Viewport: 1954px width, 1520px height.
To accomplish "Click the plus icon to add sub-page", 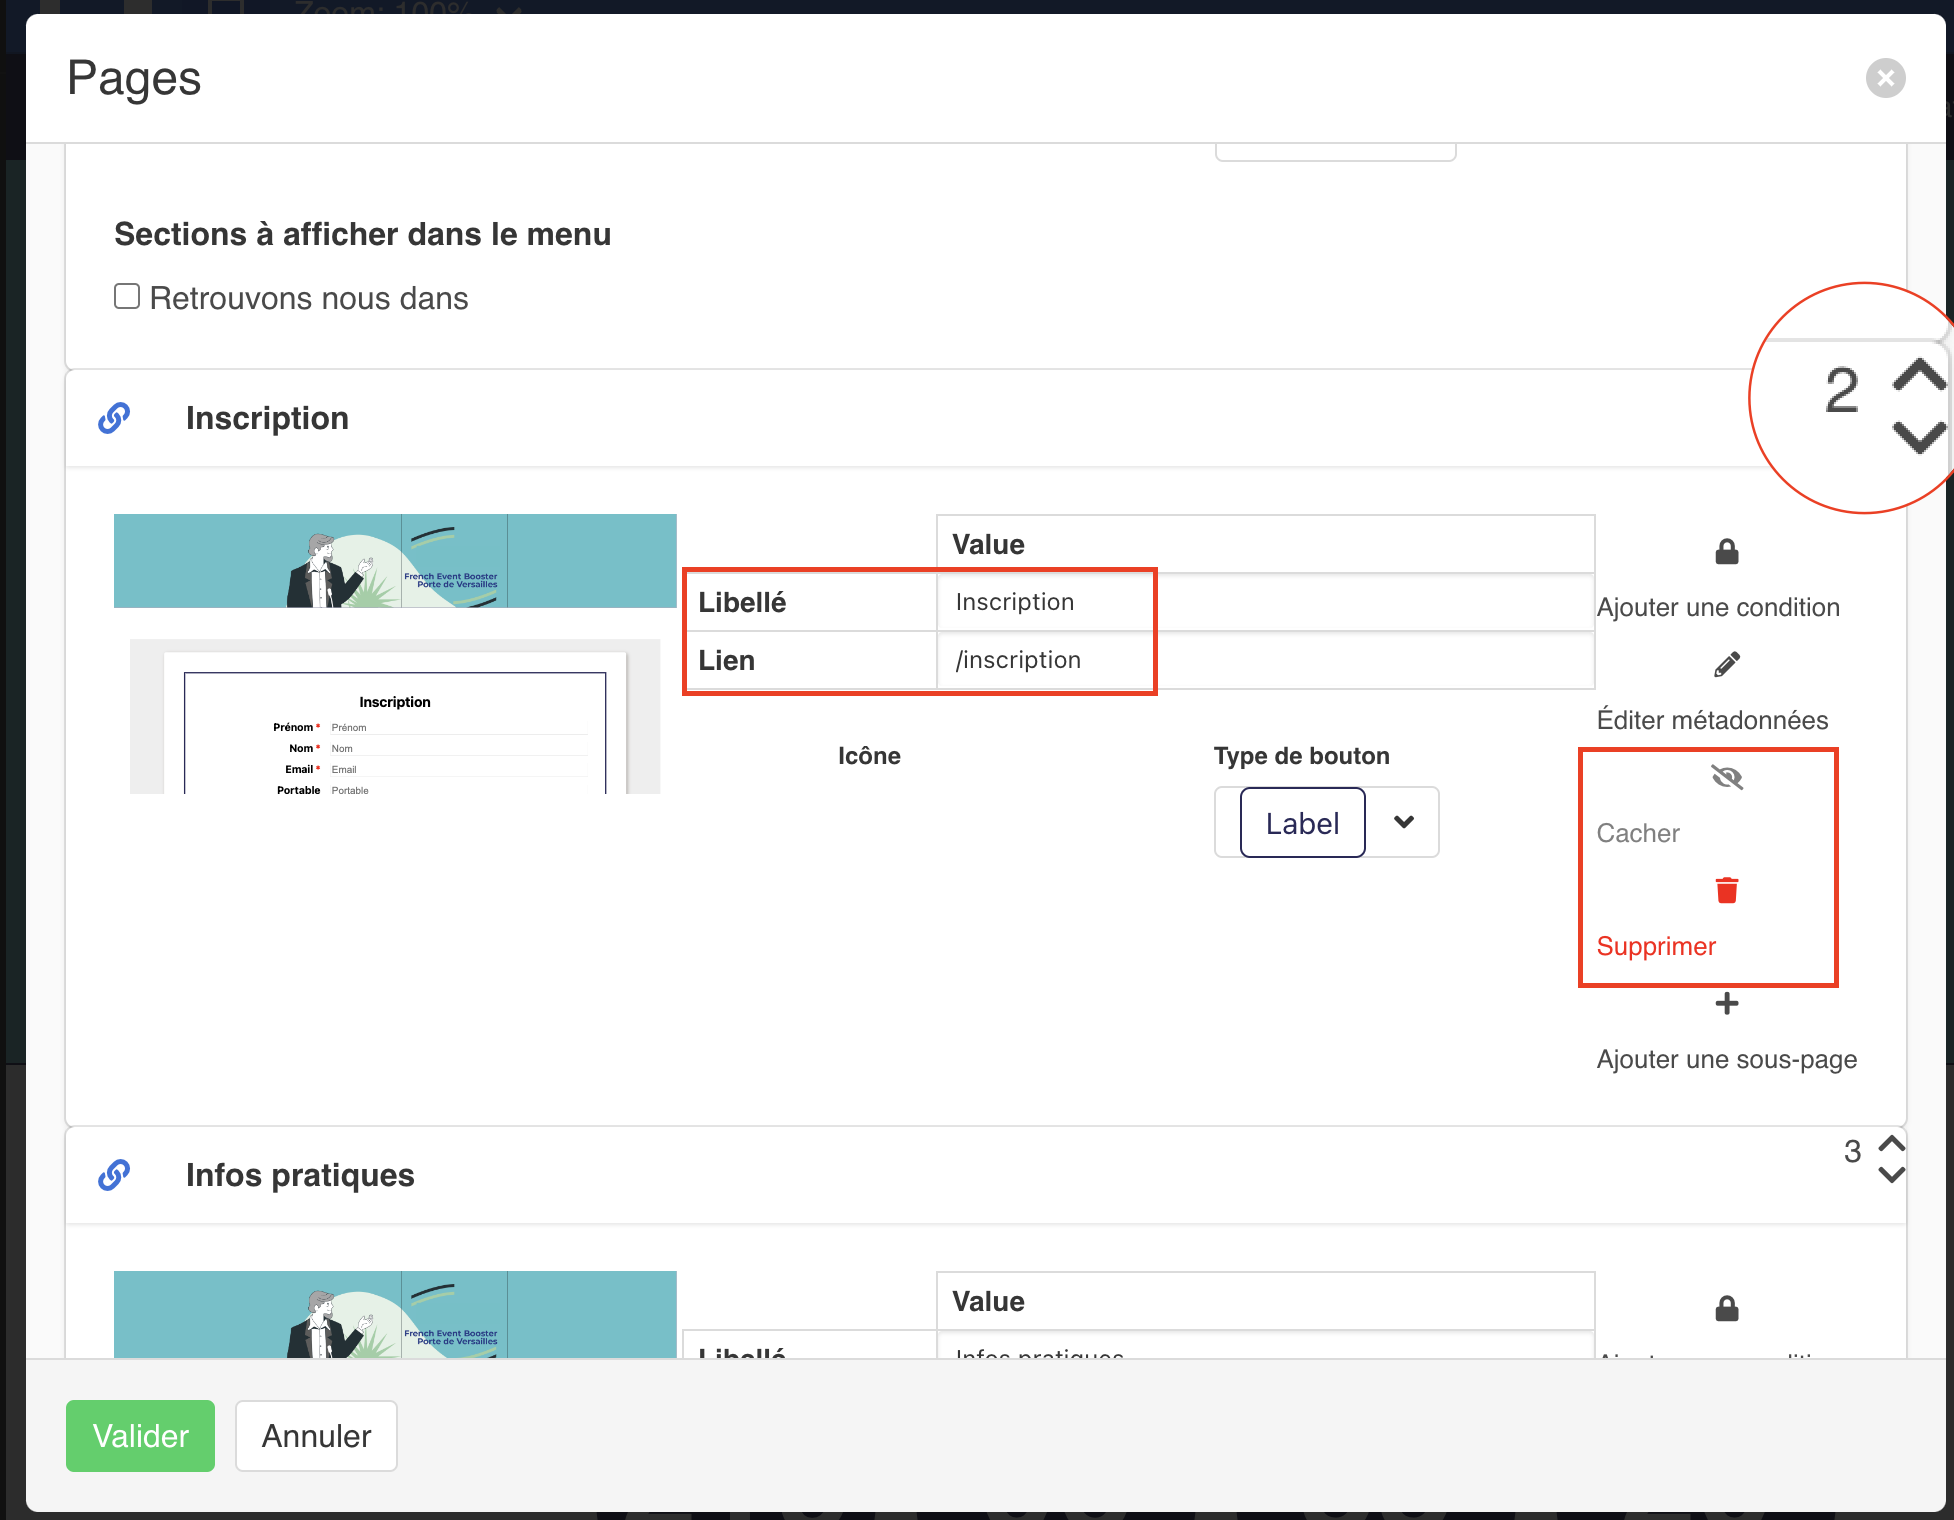I will 1726,1003.
